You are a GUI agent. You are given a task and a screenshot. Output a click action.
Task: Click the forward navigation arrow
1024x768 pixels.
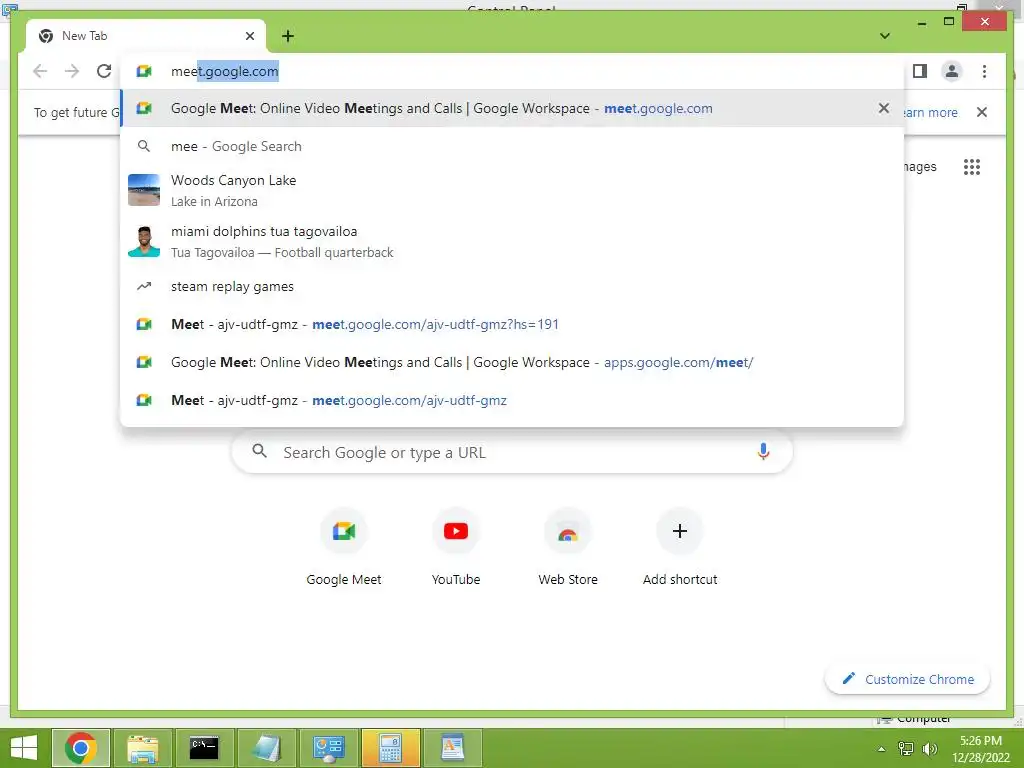pos(72,71)
